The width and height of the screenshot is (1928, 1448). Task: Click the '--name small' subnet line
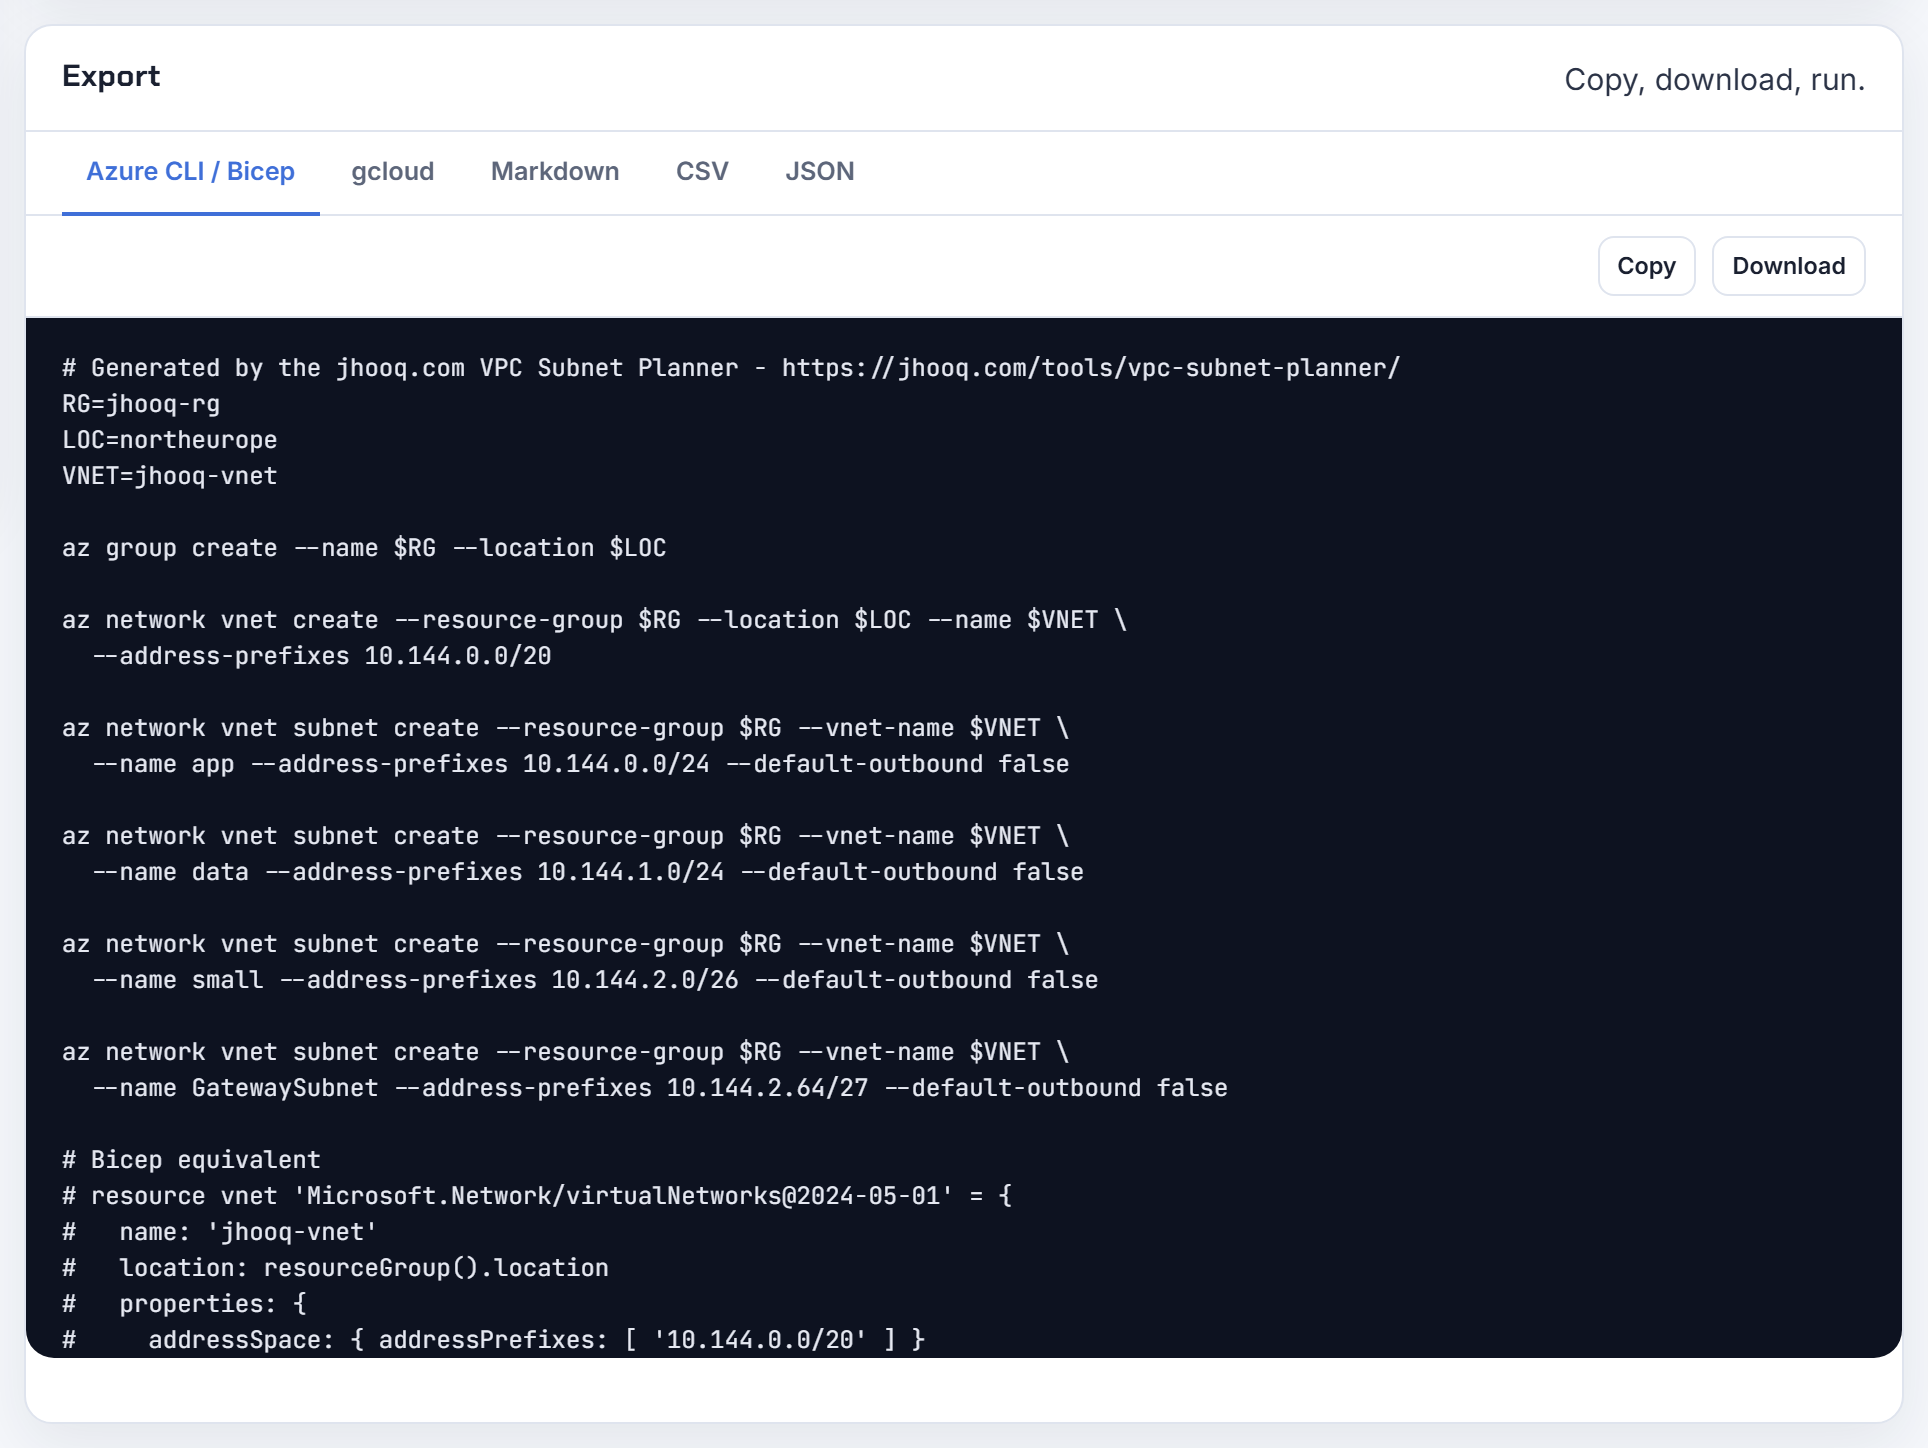pyautogui.click(x=595, y=980)
